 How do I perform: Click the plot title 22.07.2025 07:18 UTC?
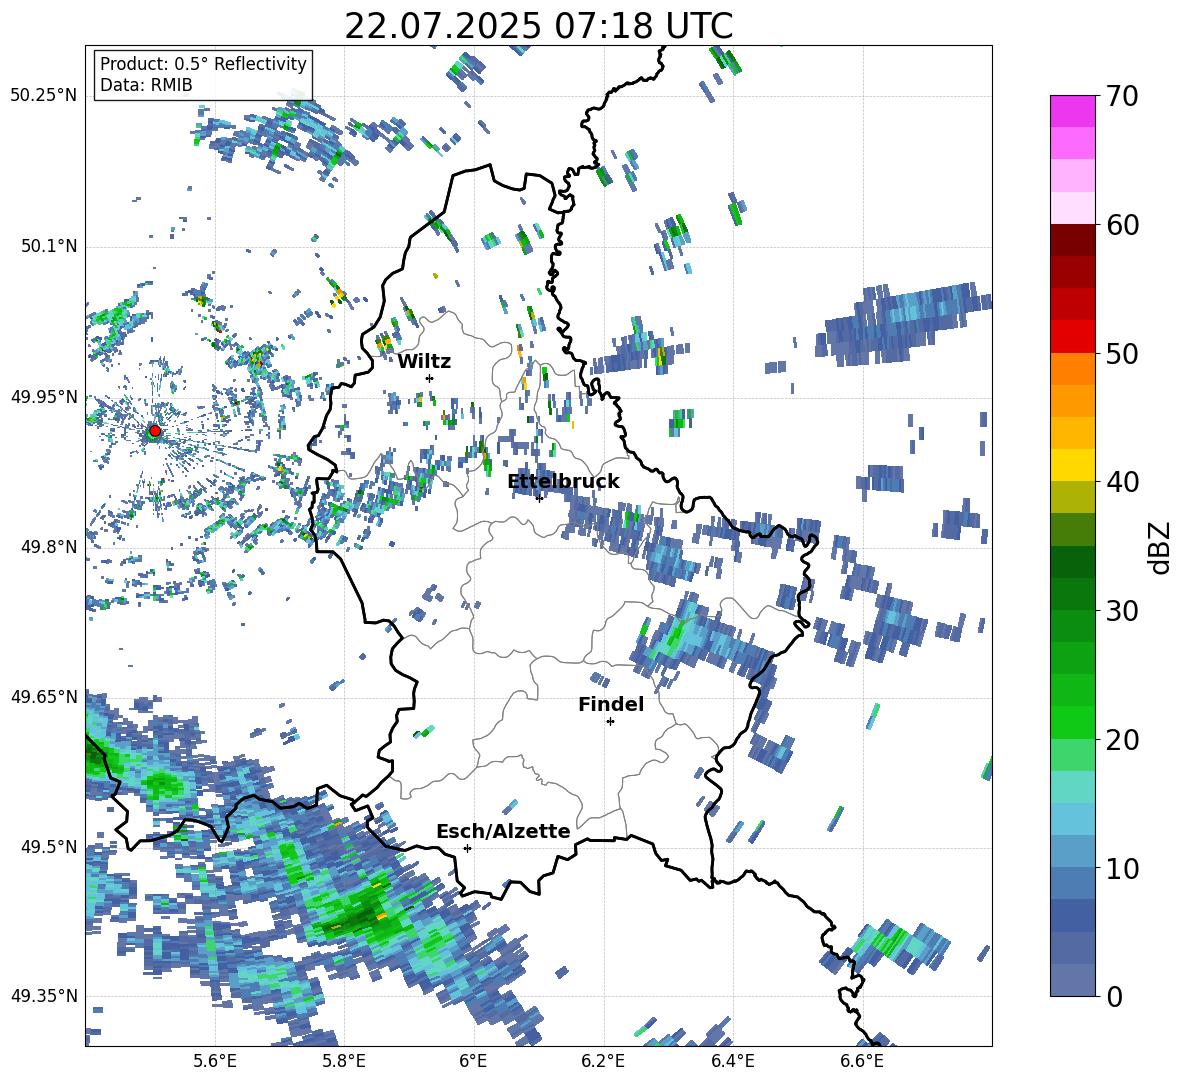point(538,26)
